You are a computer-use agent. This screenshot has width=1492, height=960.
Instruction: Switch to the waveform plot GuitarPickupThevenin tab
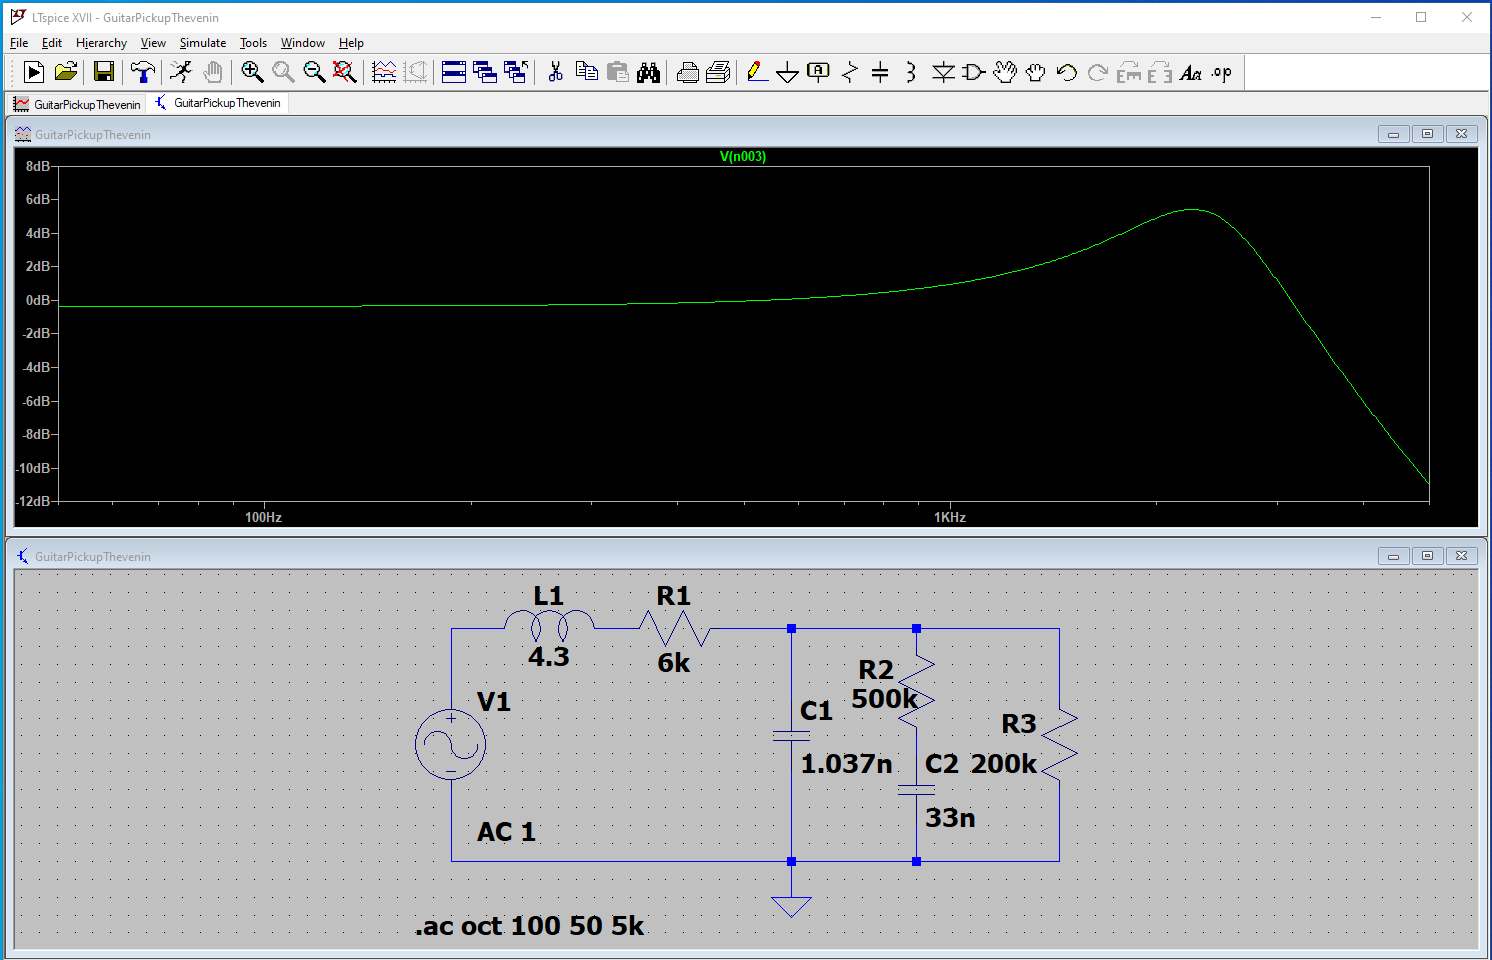(78, 104)
